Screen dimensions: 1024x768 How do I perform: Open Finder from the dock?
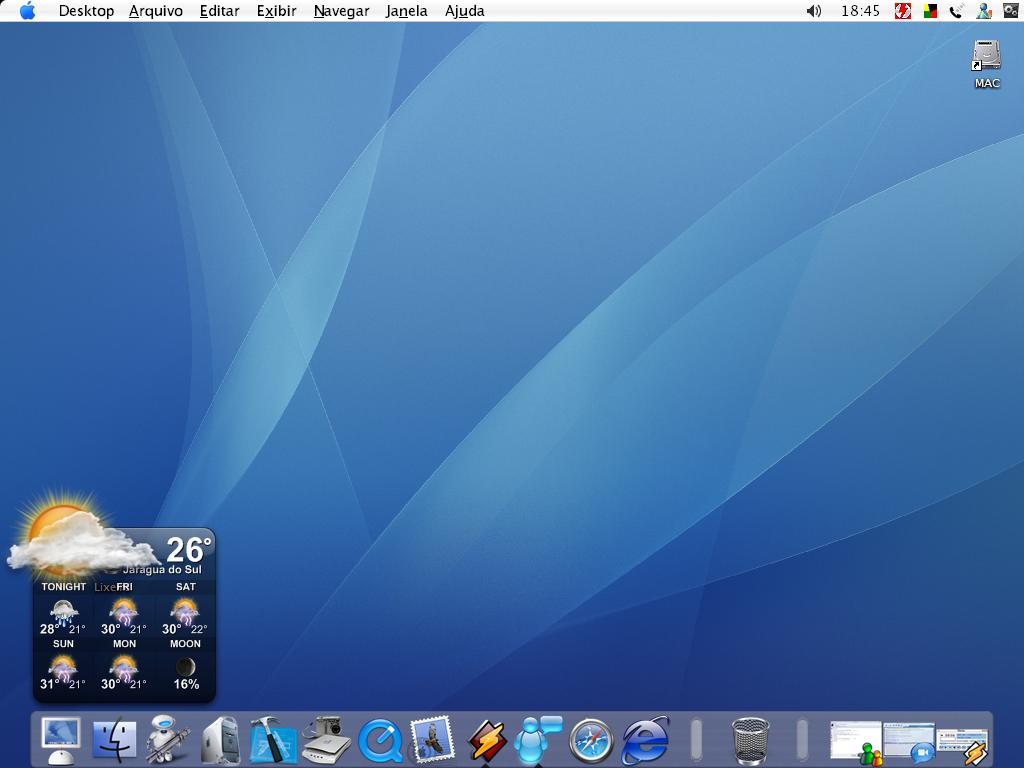tap(113, 742)
